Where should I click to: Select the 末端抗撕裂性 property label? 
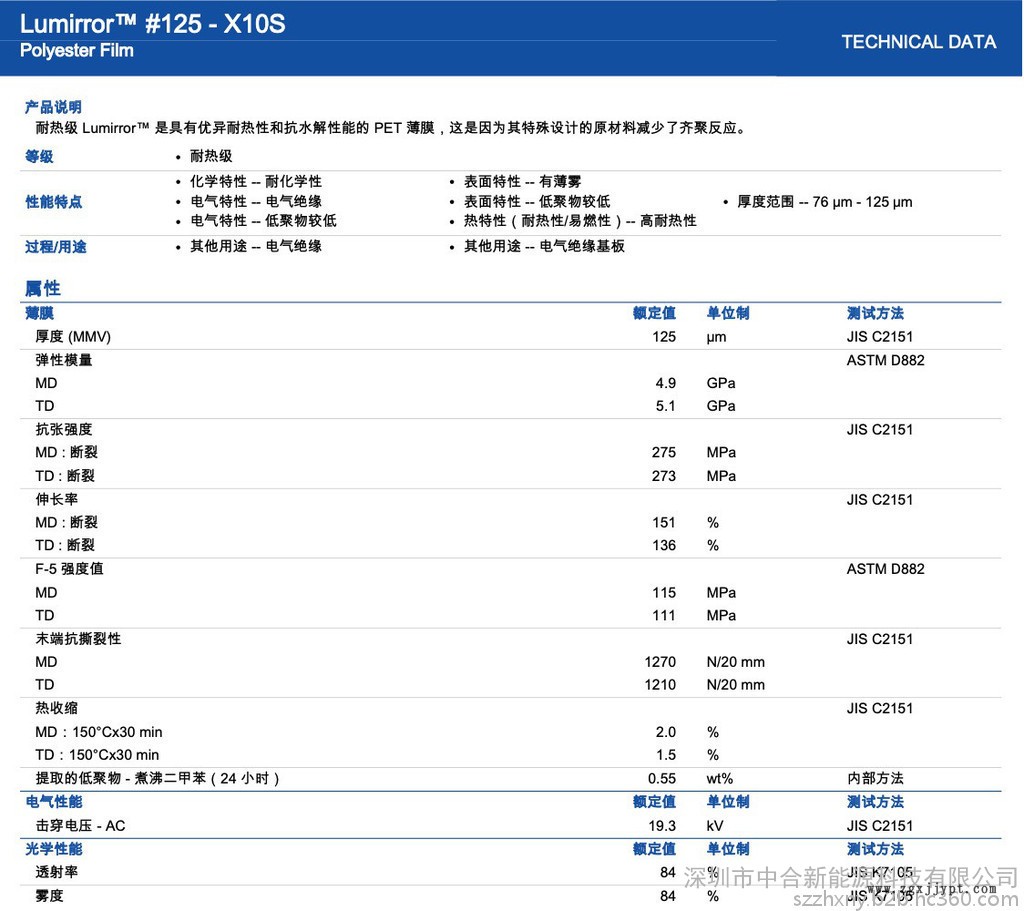(78, 638)
